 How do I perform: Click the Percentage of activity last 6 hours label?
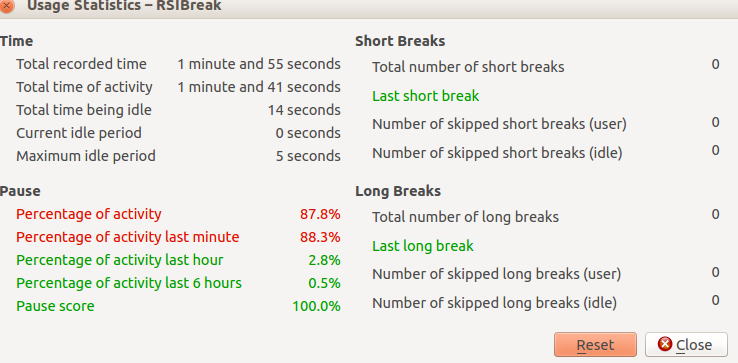click(x=129, y=283)
